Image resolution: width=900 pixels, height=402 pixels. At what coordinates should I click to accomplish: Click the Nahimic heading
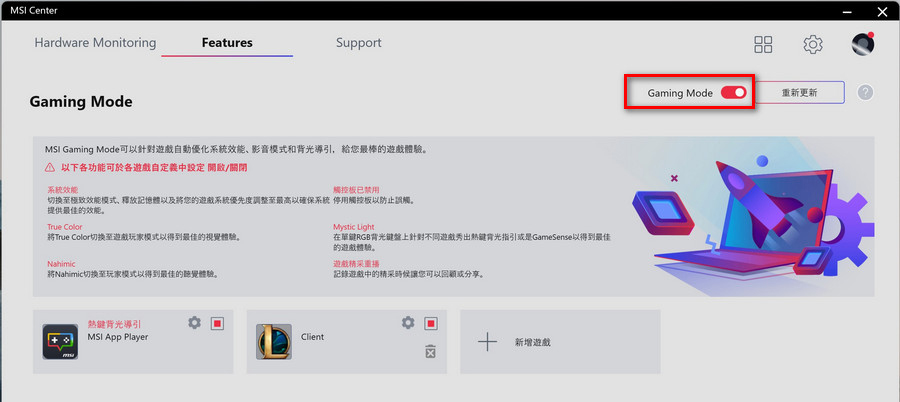[61, 264]
